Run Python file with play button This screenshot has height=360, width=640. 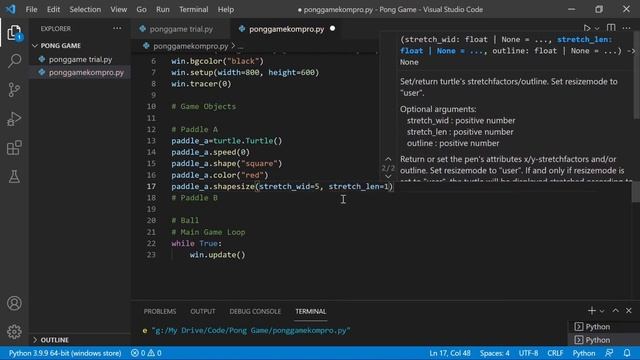coord(587,28)
